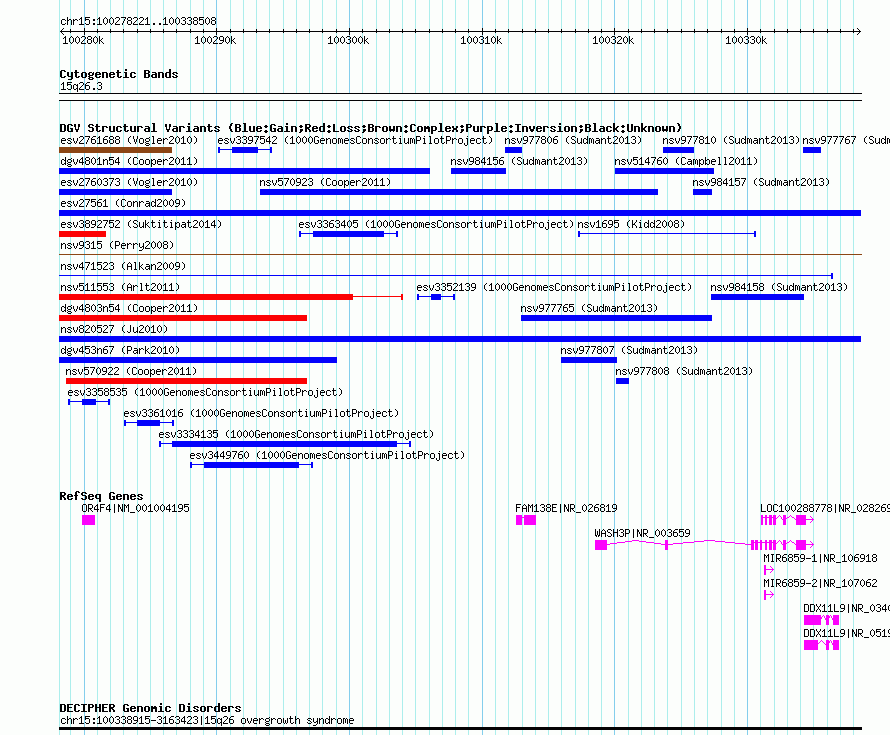Select esv27561 (Conrad2009) label

pos(123,203)
